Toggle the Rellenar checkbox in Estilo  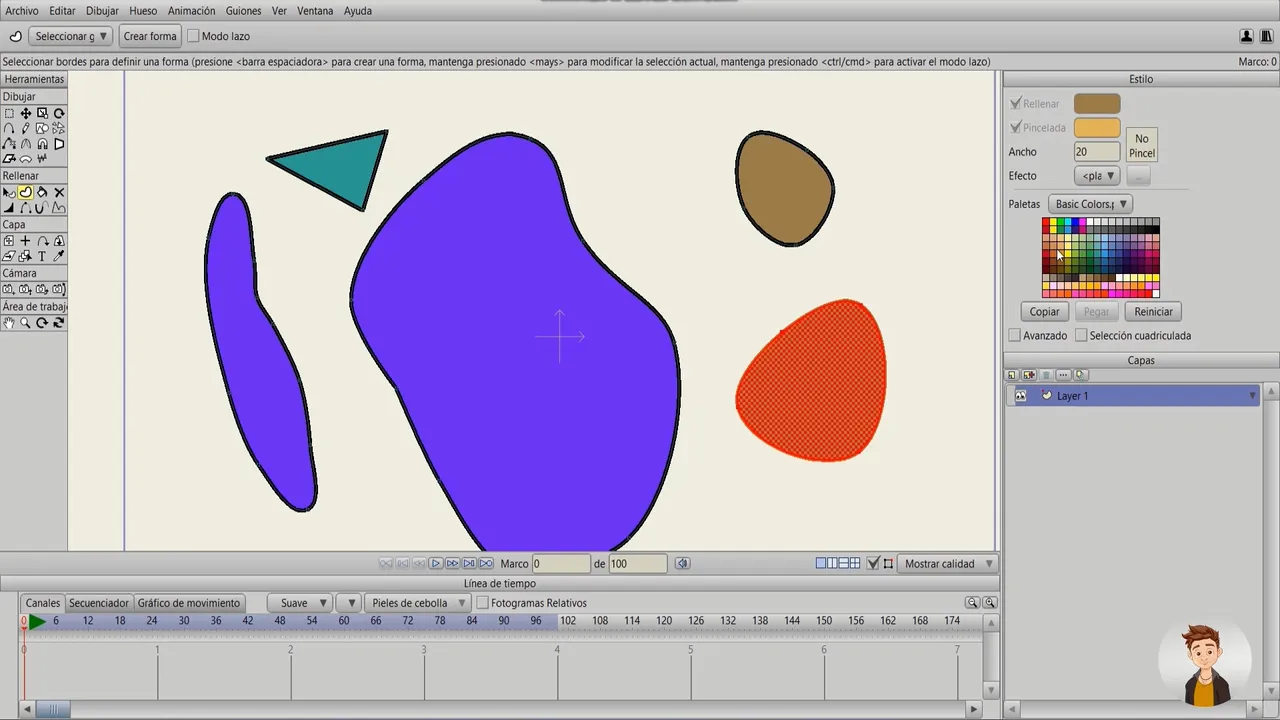point(1016,103)
